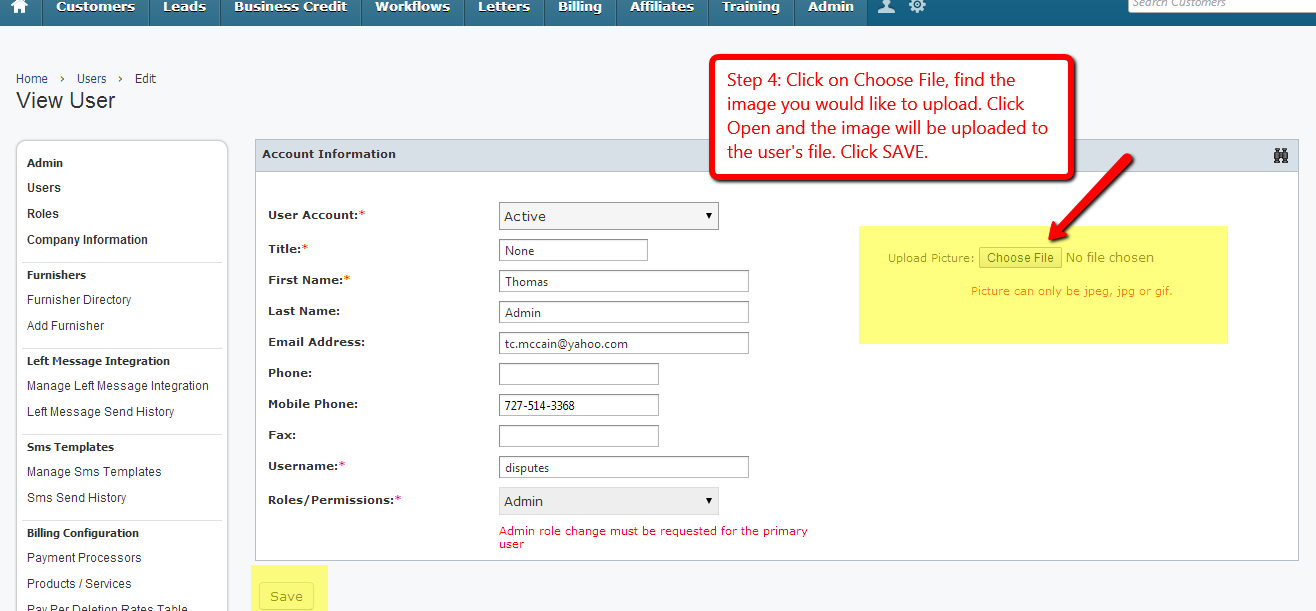Open the settings gear icon

point(917,7)
